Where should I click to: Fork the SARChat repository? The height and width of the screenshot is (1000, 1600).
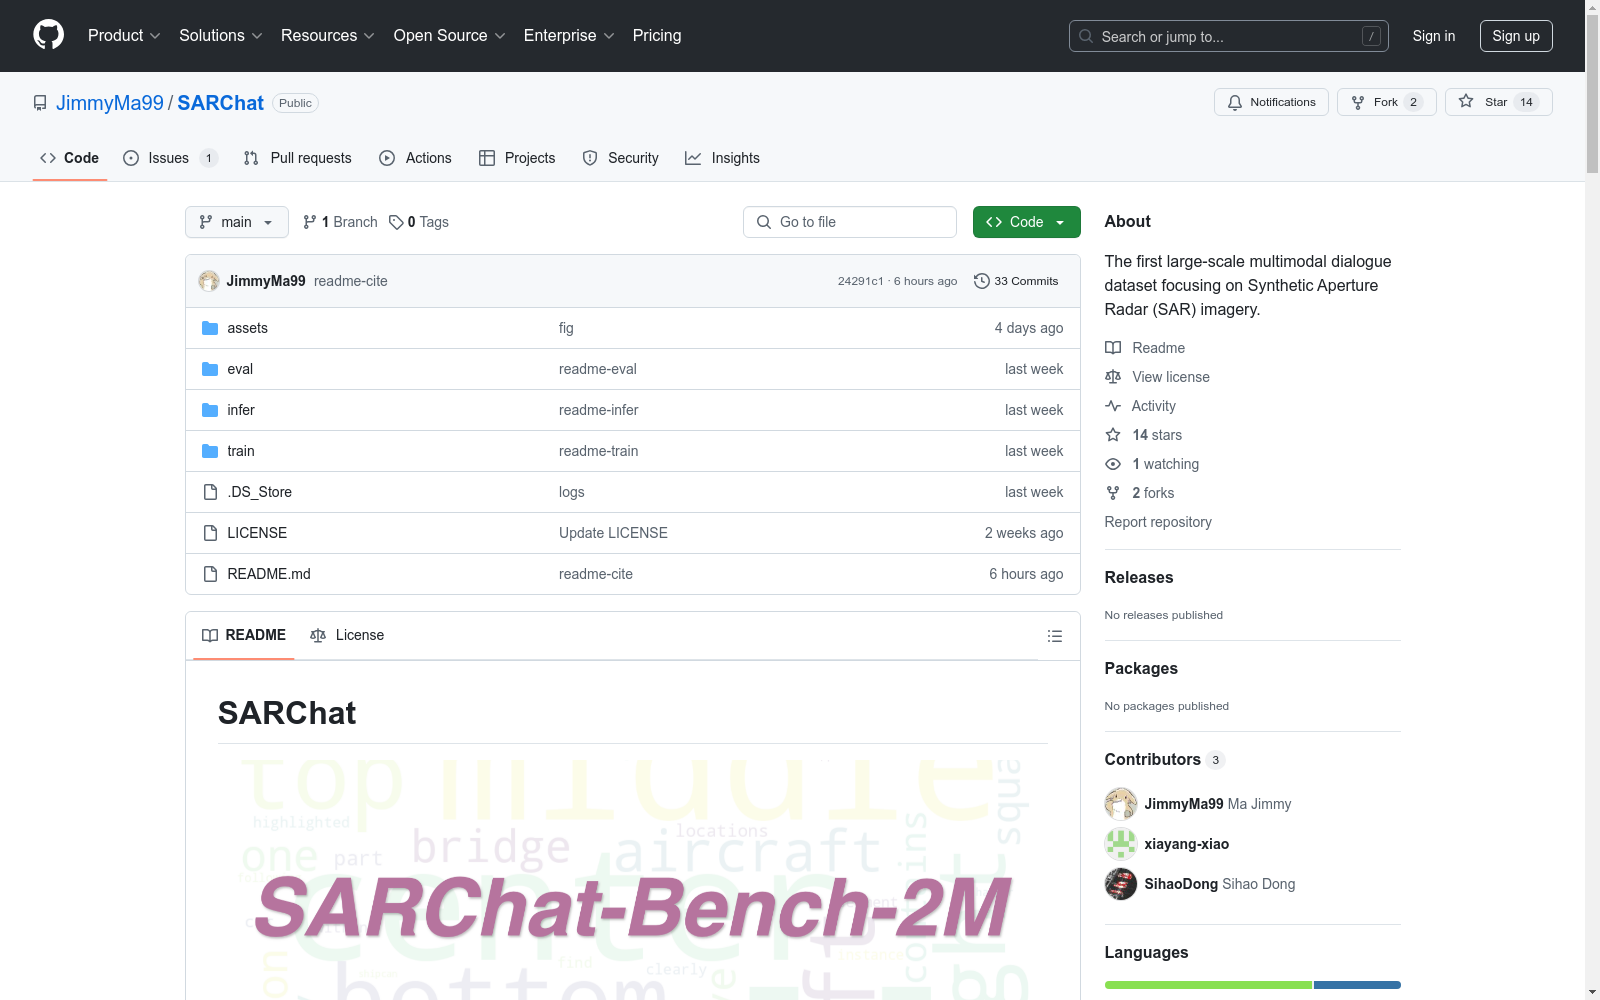point(1386,102)
